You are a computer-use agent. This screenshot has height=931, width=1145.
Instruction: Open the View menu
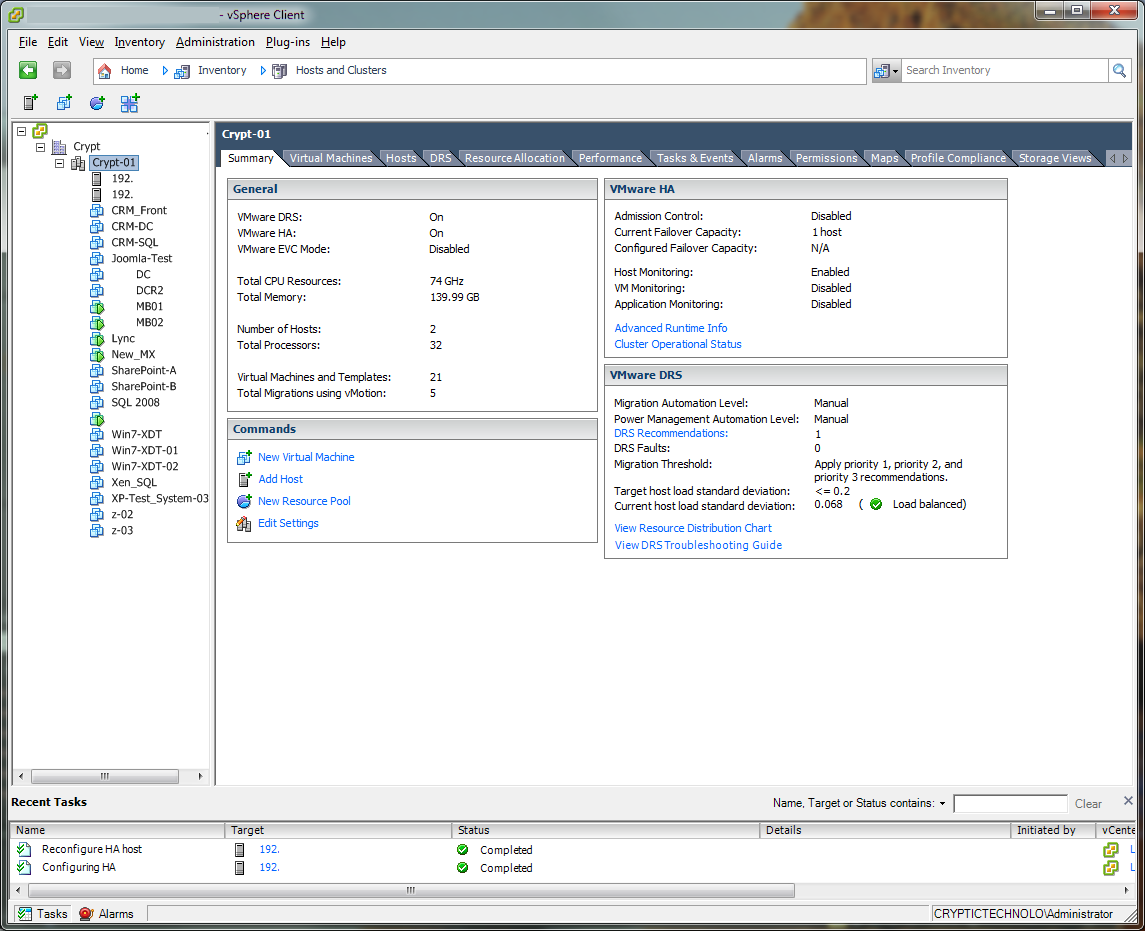(91, 42)
